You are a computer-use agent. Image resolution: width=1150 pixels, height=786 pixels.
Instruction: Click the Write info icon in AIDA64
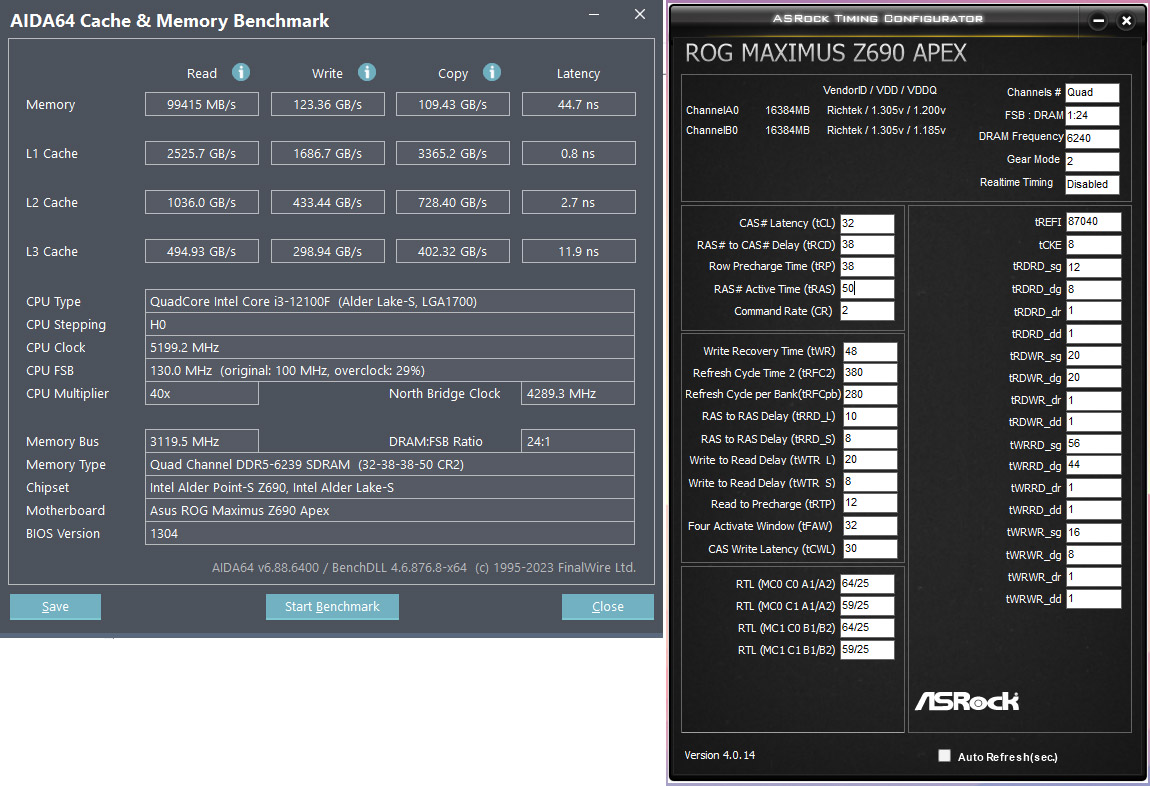[x=367, y=72]
